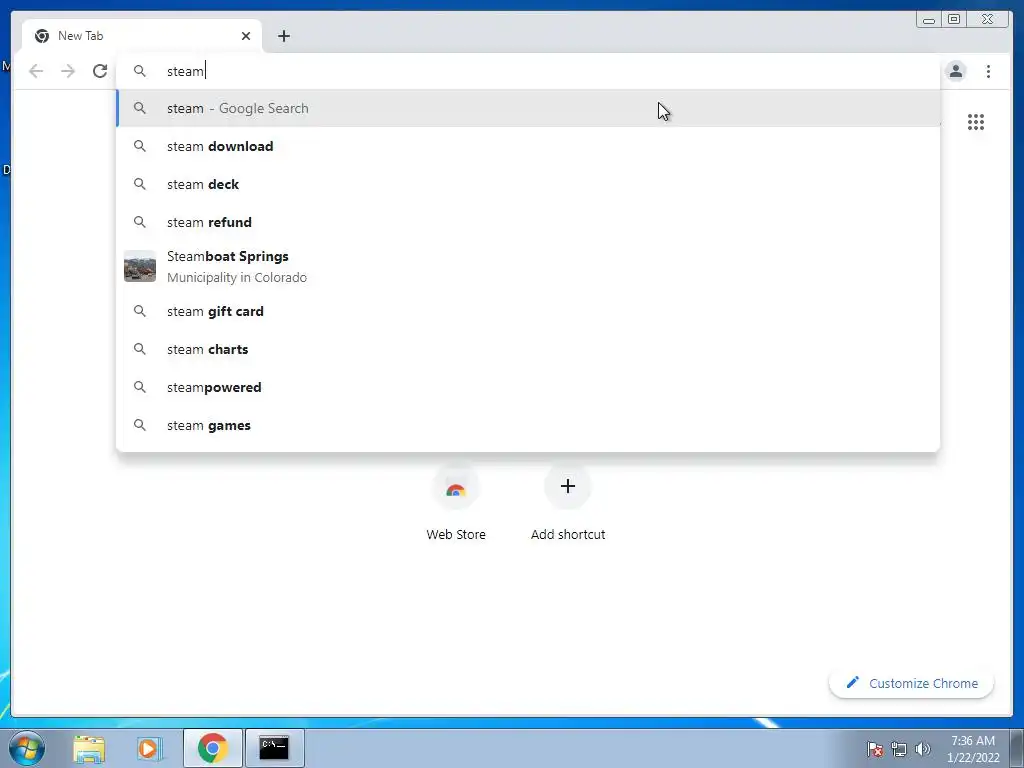
Task: Click the search icon beside 'steam games'
Action: [140, 425]
